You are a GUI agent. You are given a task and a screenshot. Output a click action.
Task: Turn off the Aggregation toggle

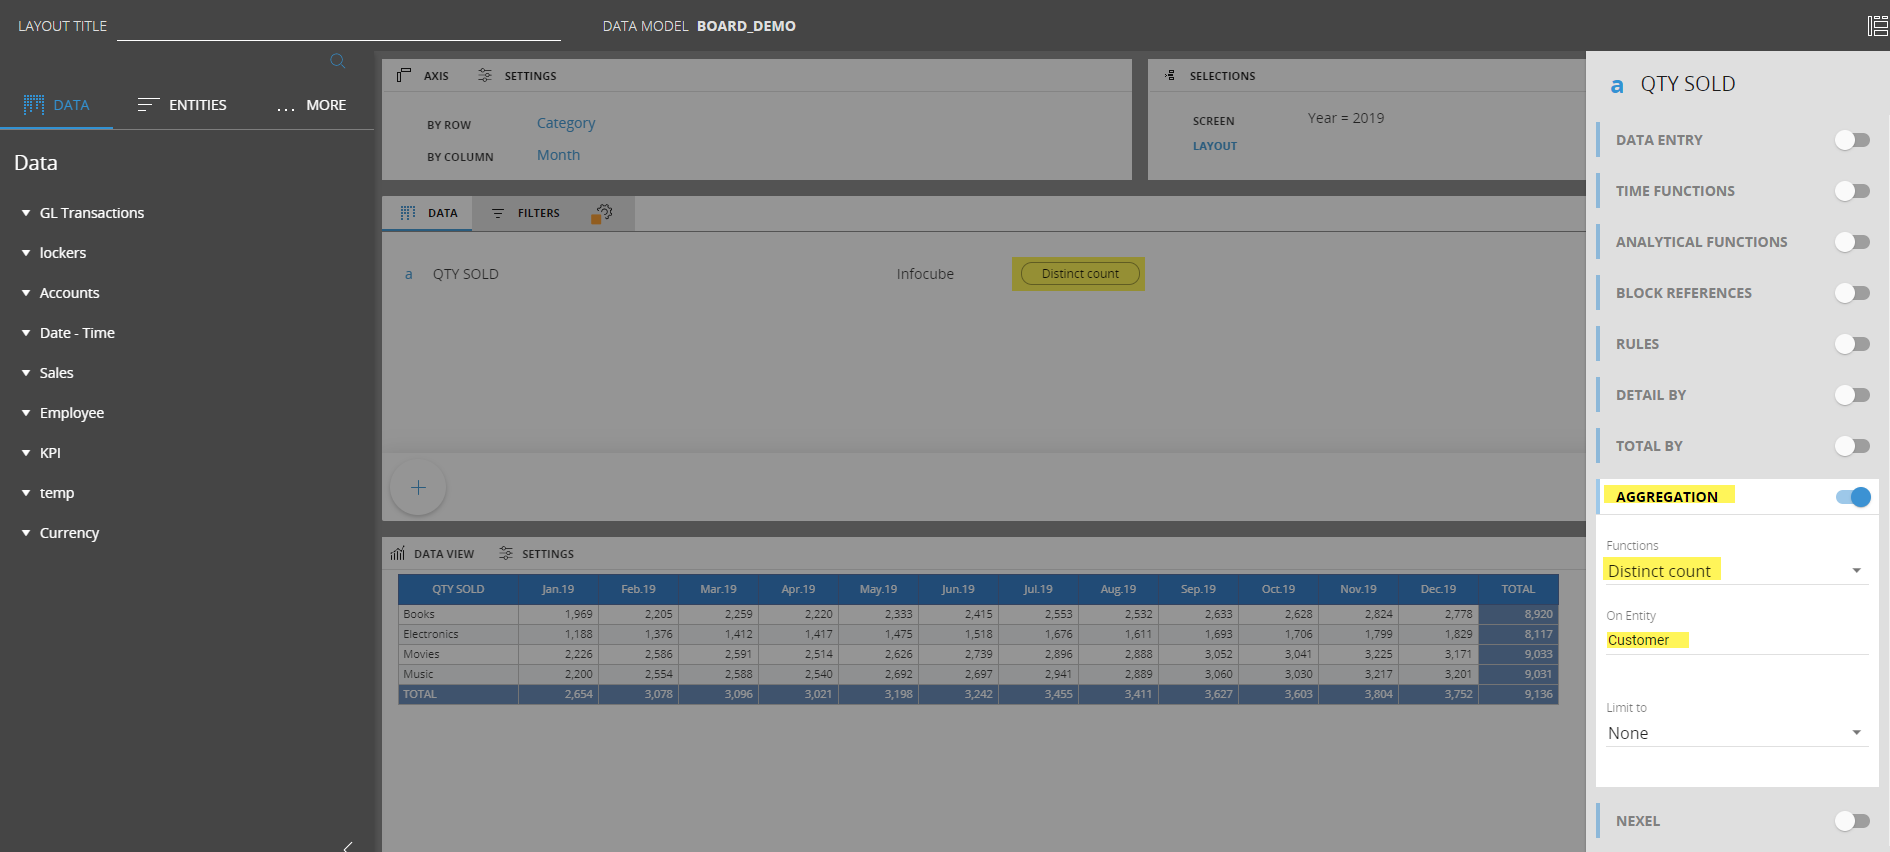pos(1852,497)
